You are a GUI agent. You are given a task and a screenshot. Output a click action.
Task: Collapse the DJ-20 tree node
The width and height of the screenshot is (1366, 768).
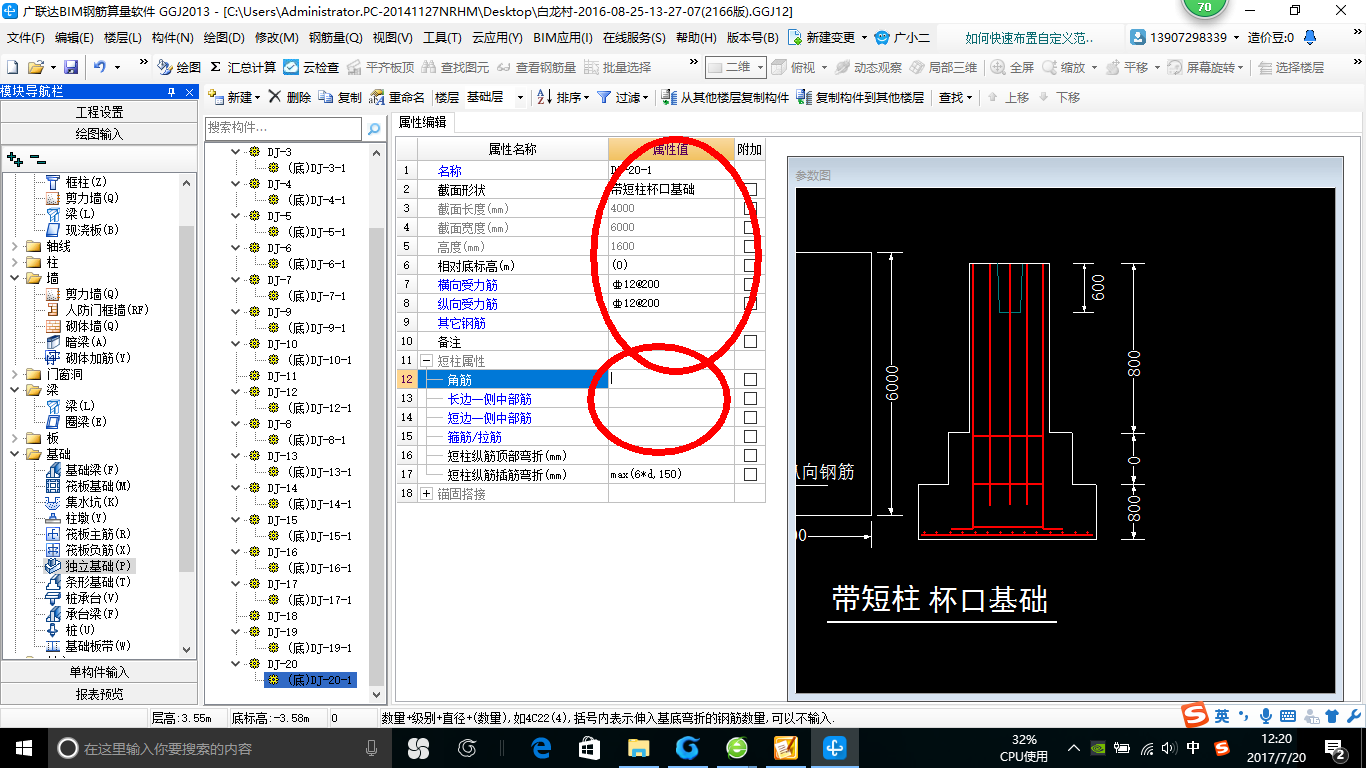(237, 664)
